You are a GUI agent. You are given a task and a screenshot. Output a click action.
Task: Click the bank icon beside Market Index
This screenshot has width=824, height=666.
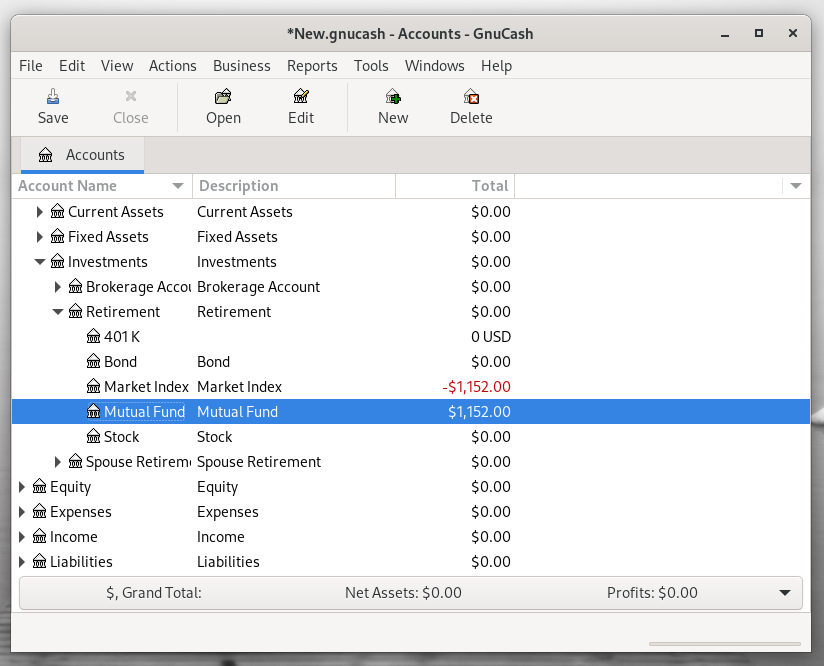click(x=94, y=387)
